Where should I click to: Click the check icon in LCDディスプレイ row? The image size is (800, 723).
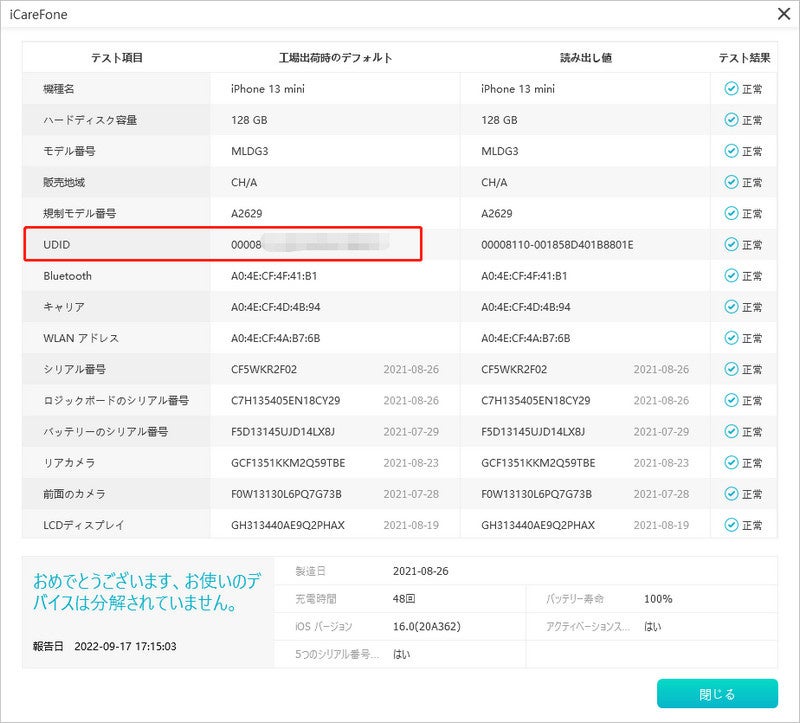pyautogui.click(x=731, y=525)
